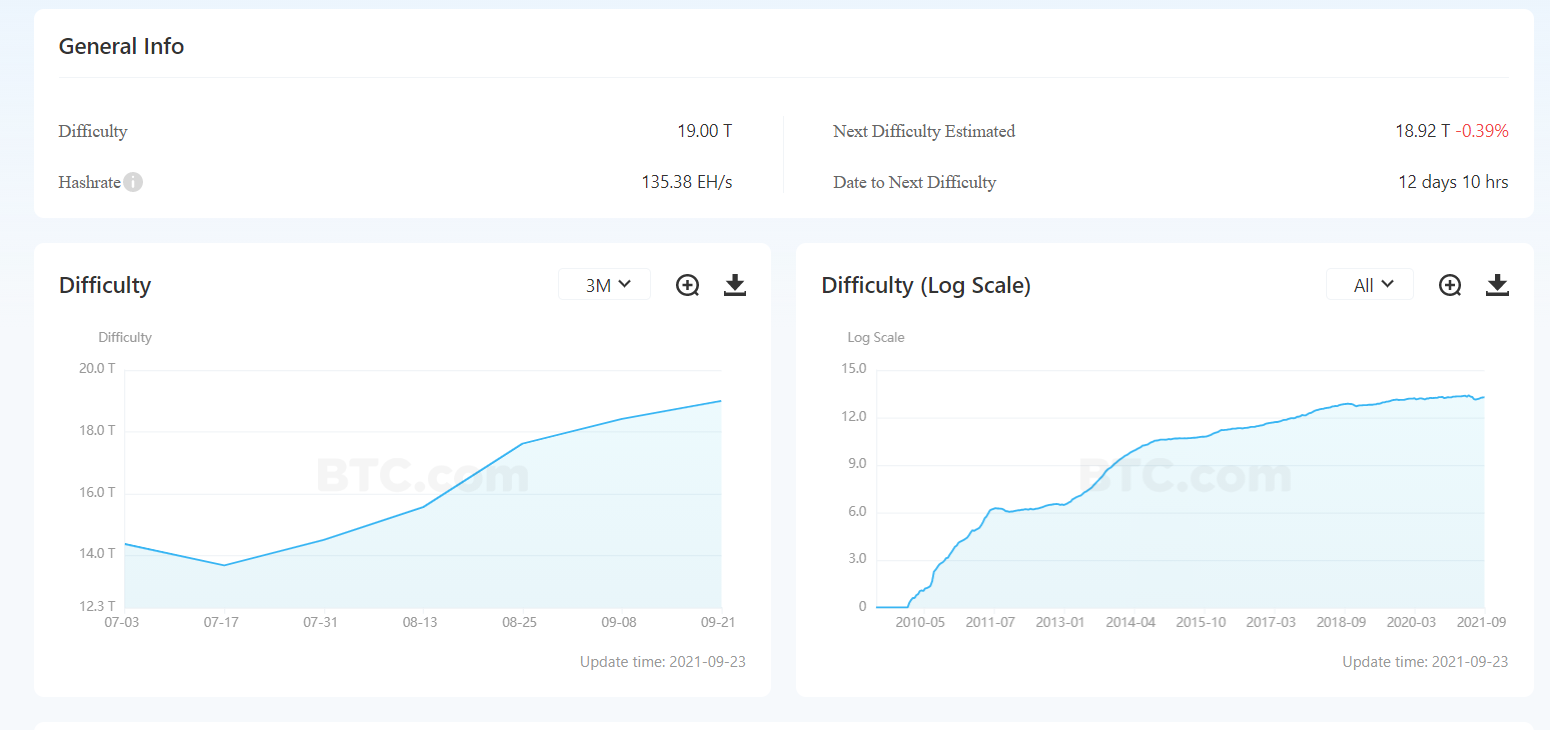
Task: Click Update time under the 3M Difficulty chart
Action: (663, 662)
